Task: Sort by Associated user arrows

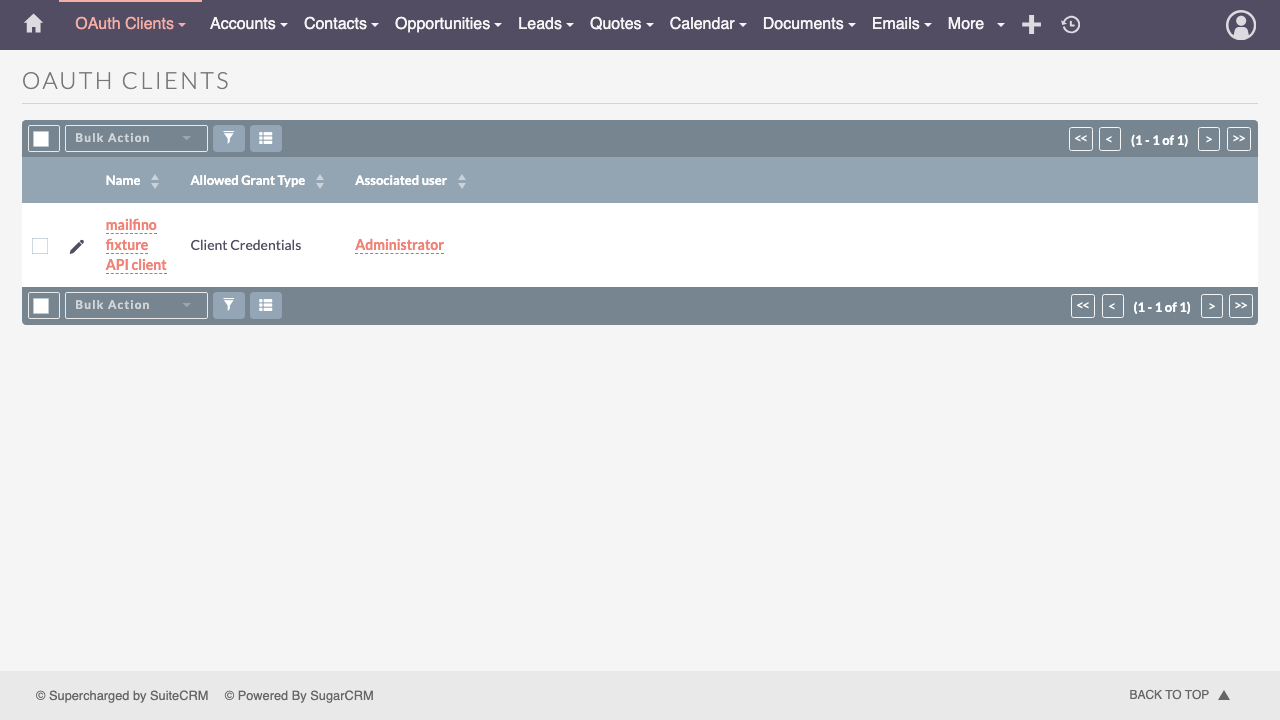Action: [462, 181]
